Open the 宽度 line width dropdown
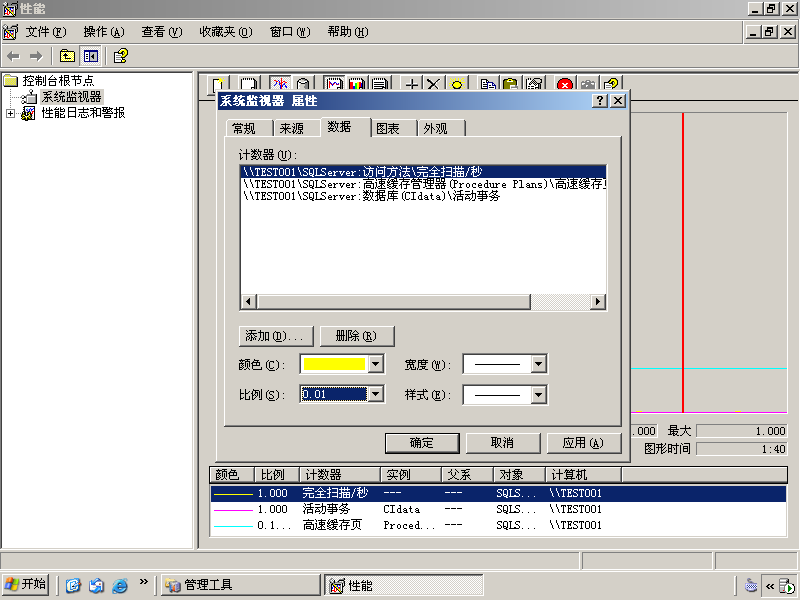The height and width of the screenshot is (600, 800). (539, 364)
